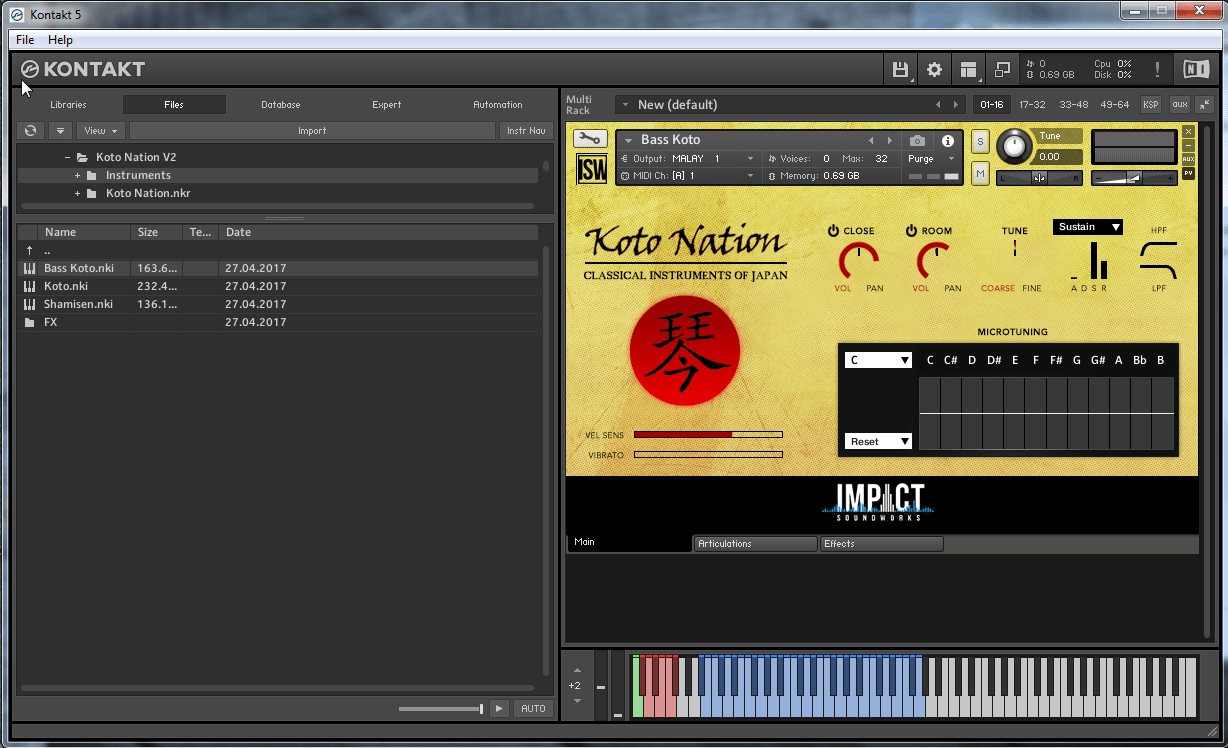
Task: Go to previous multi preset arrow
Action: pos(938,105)
